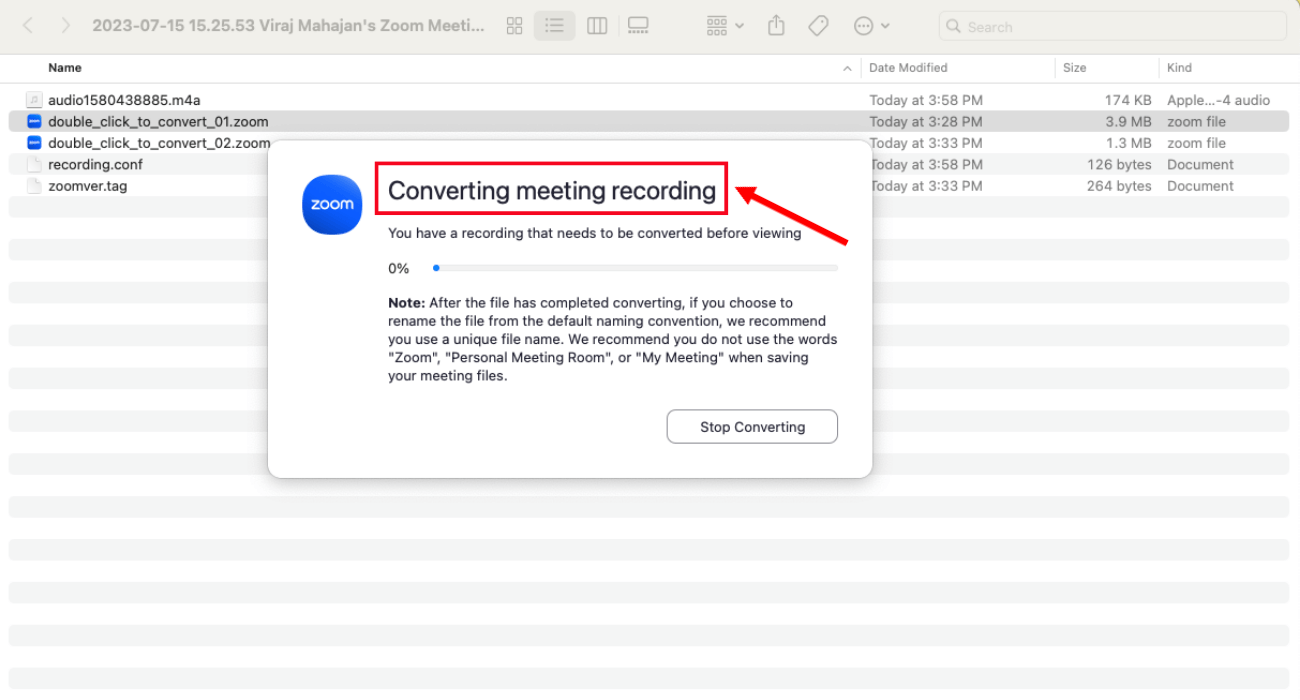
Task: Click the Apple...-4 audio kind cell
Action: (x=1218, y=100)
